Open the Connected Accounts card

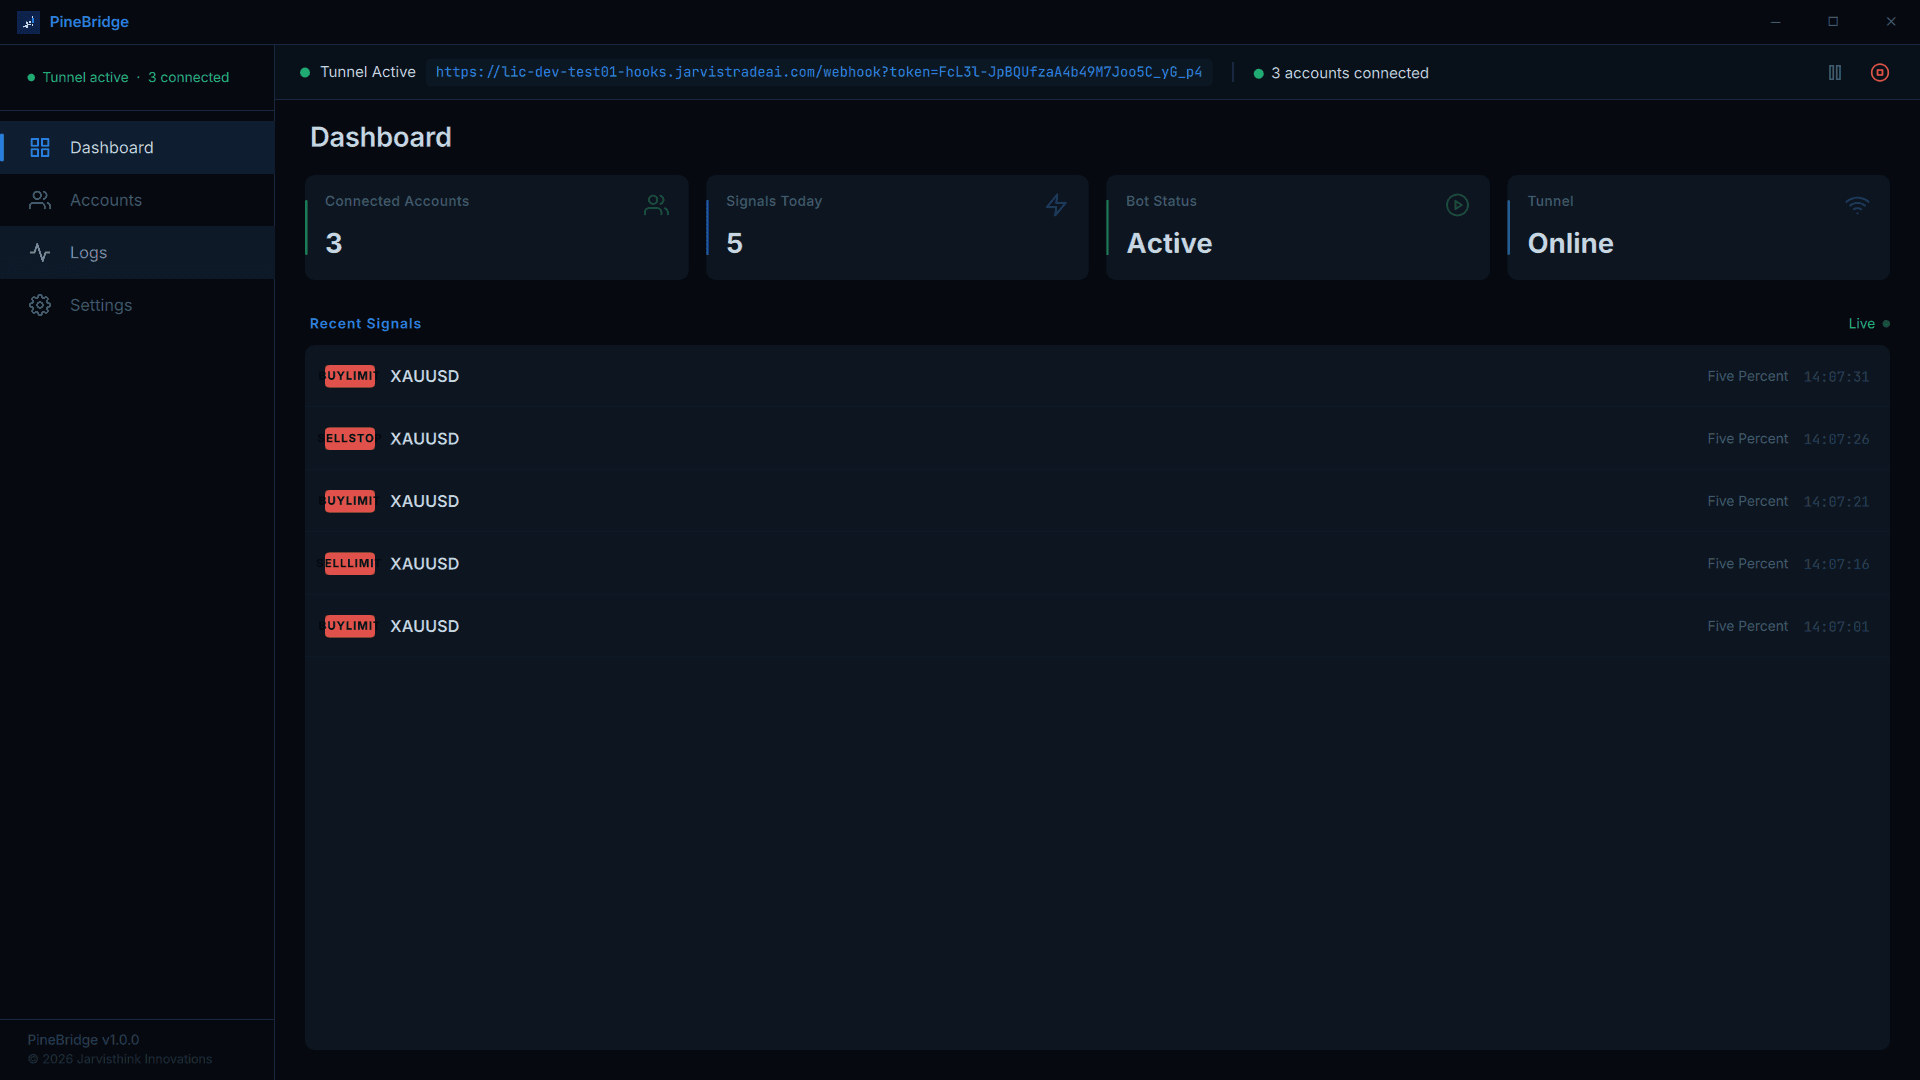pos(497,228)
